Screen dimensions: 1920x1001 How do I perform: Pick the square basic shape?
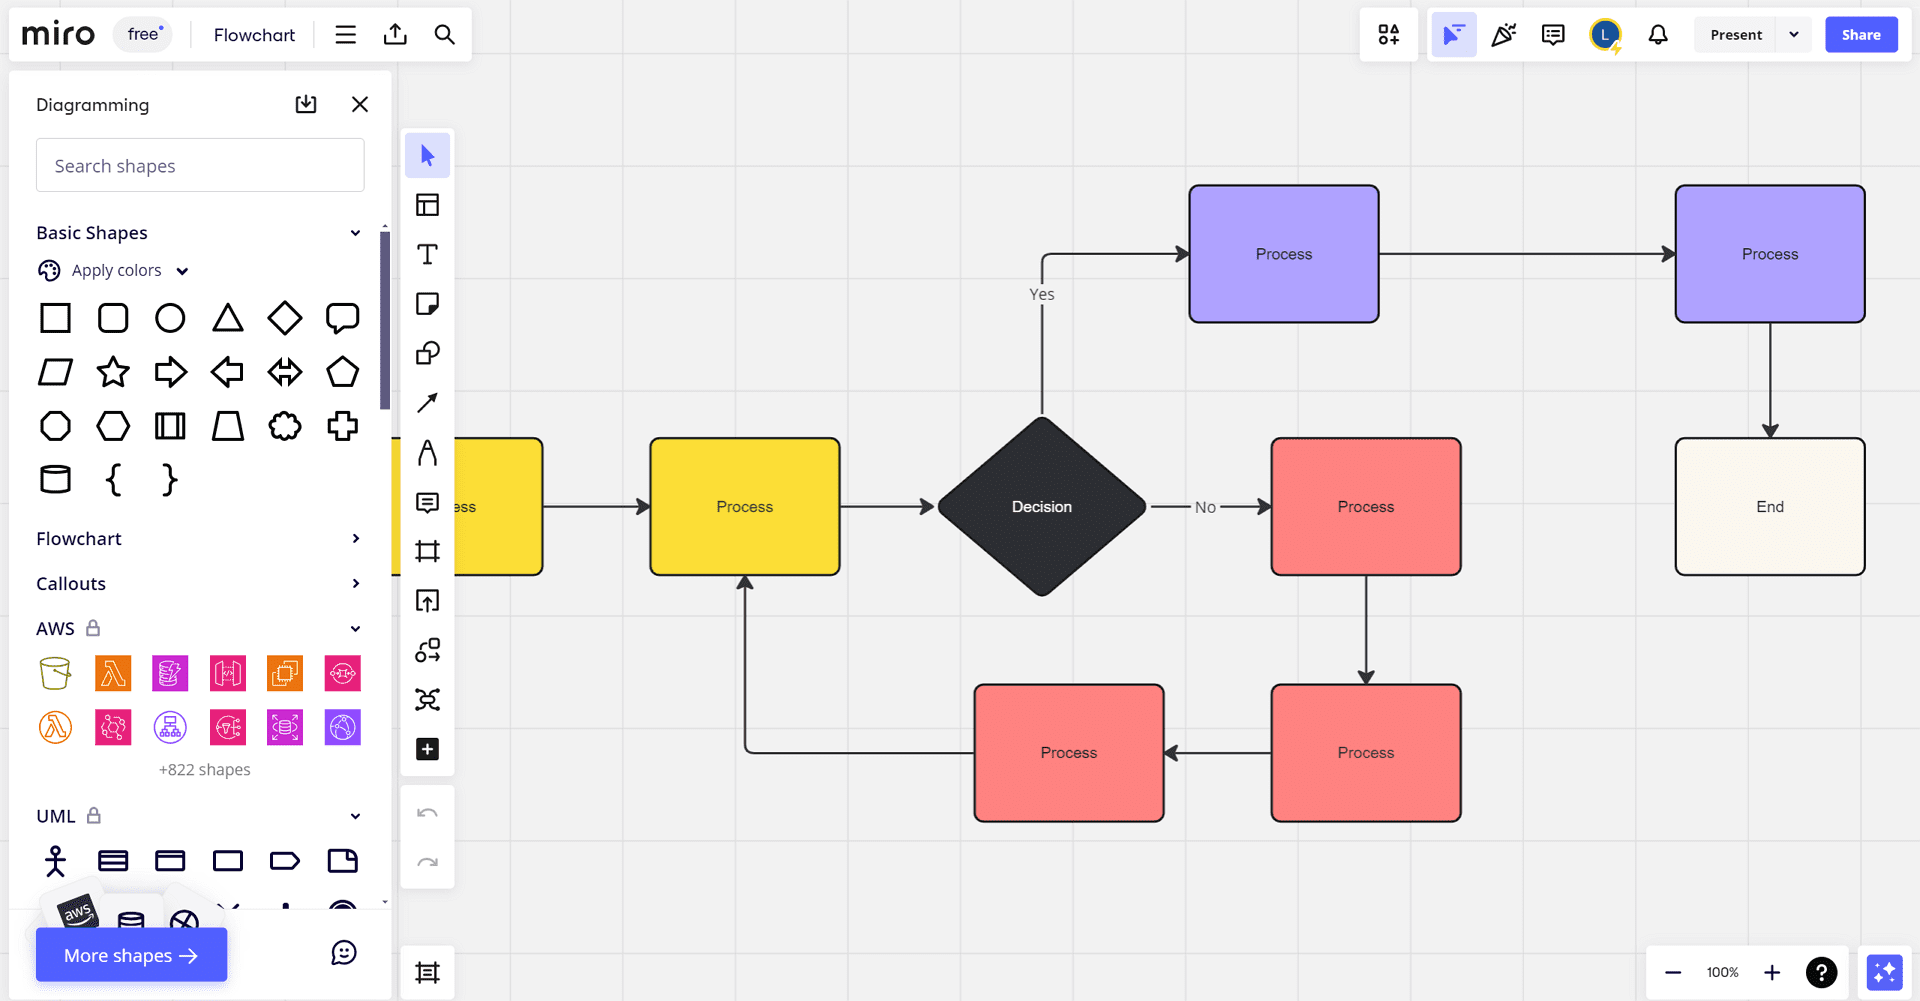click(55, 318)
